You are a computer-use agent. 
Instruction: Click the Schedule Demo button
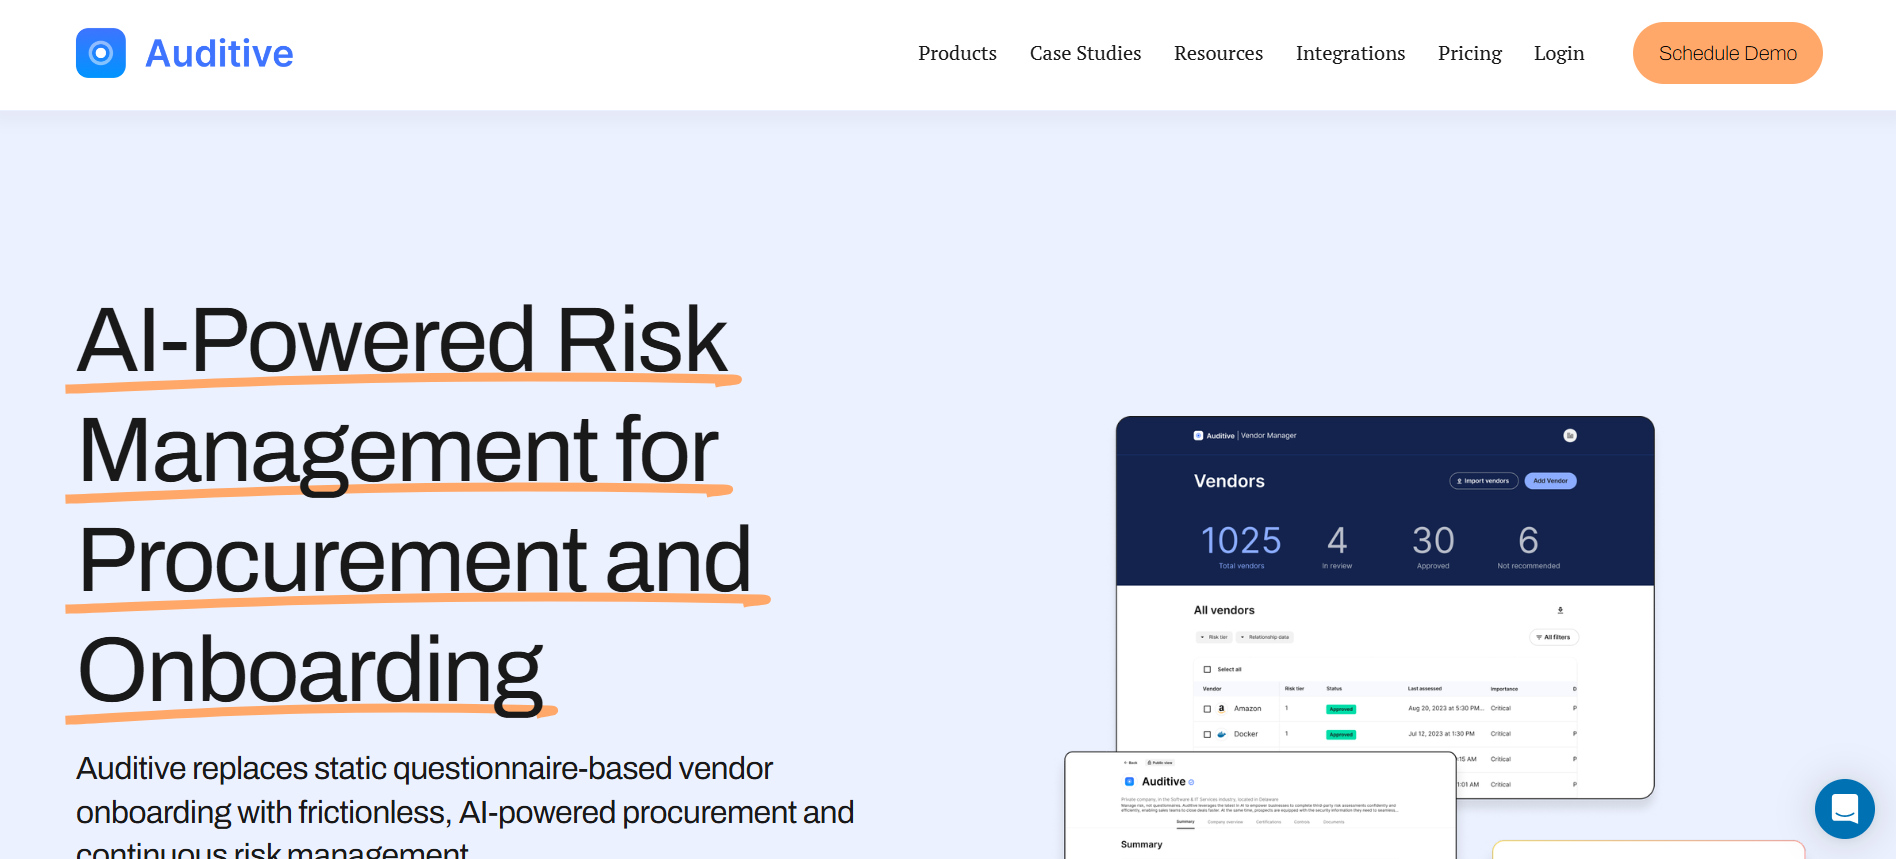tap(1727, 53)
